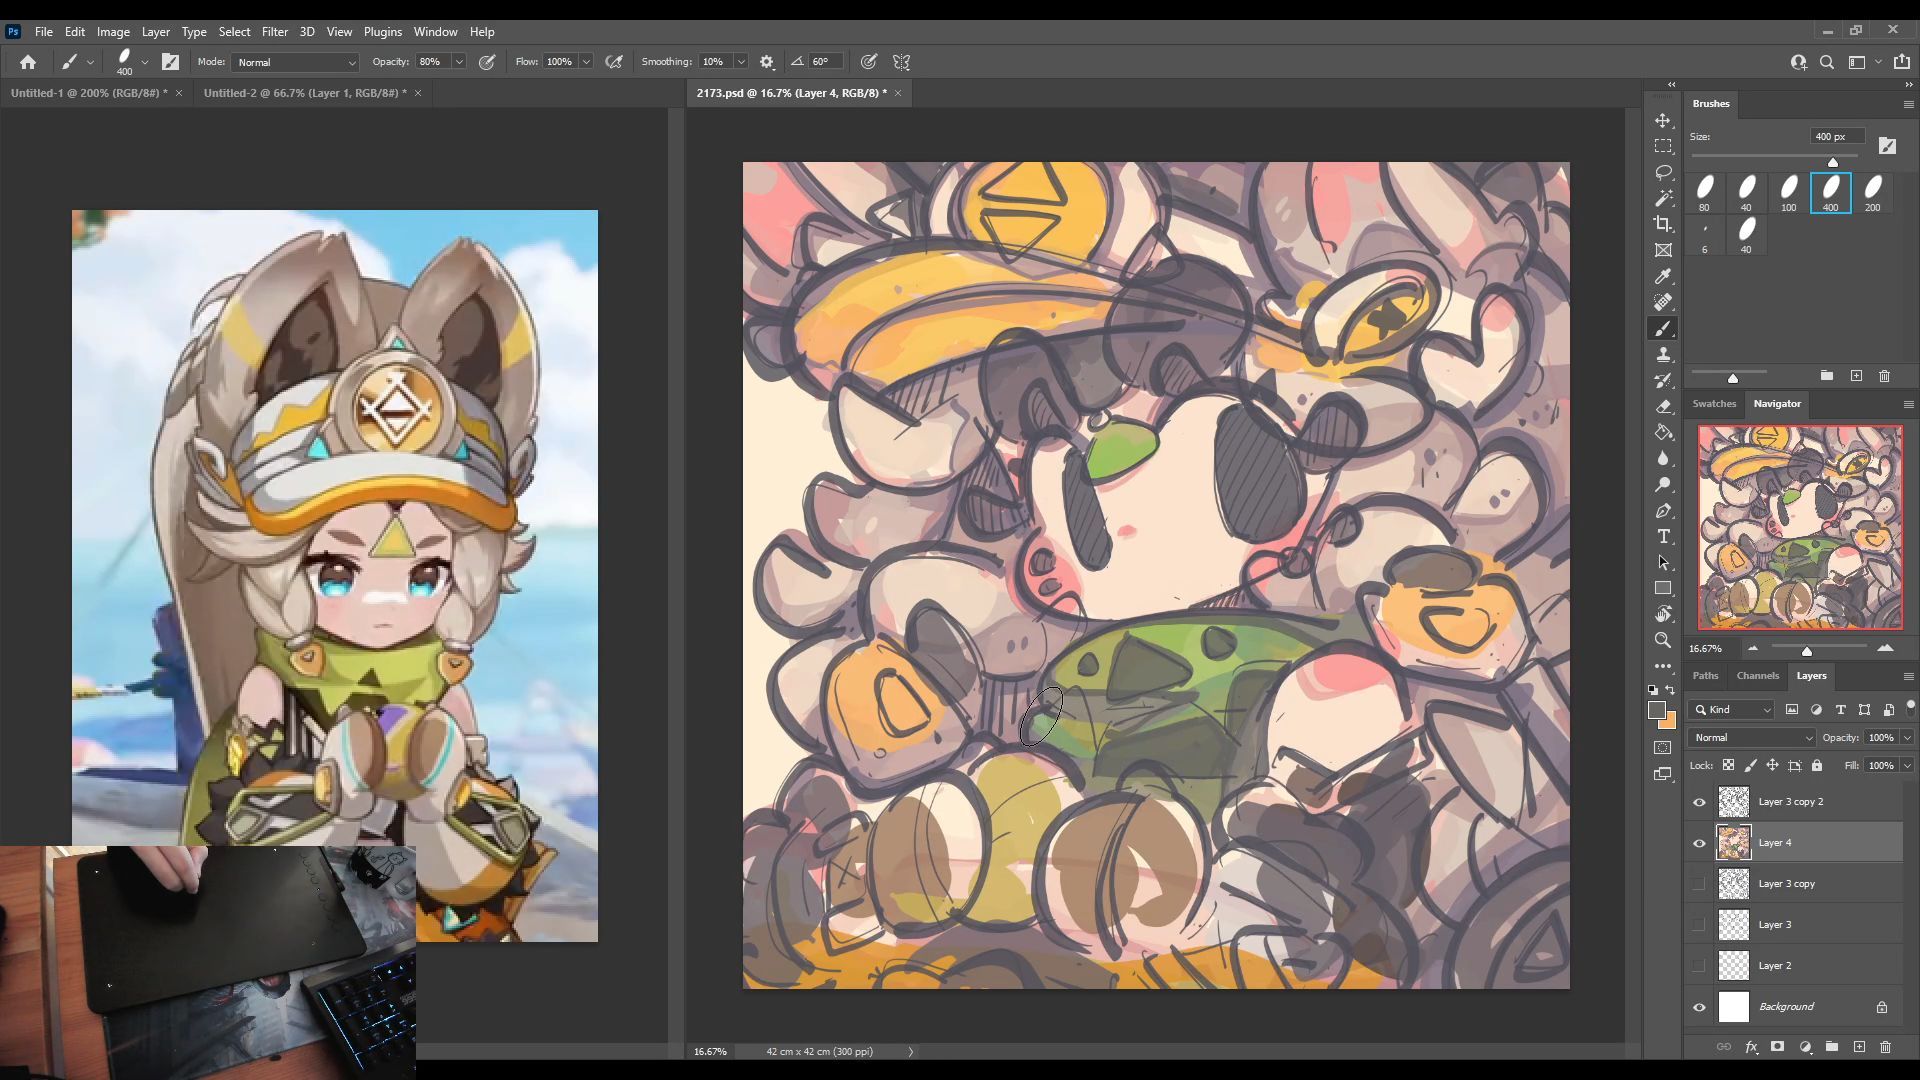
Task: Hide Layer 3 copy 2 visibility
Action: [1699, 802]
